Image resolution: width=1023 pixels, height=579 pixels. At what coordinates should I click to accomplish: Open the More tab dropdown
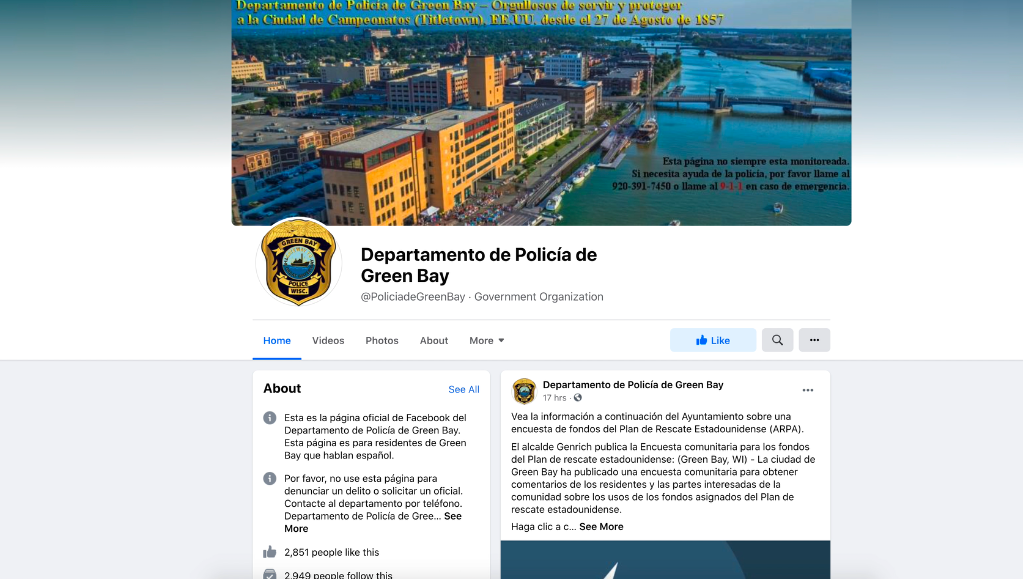(486, 340)
